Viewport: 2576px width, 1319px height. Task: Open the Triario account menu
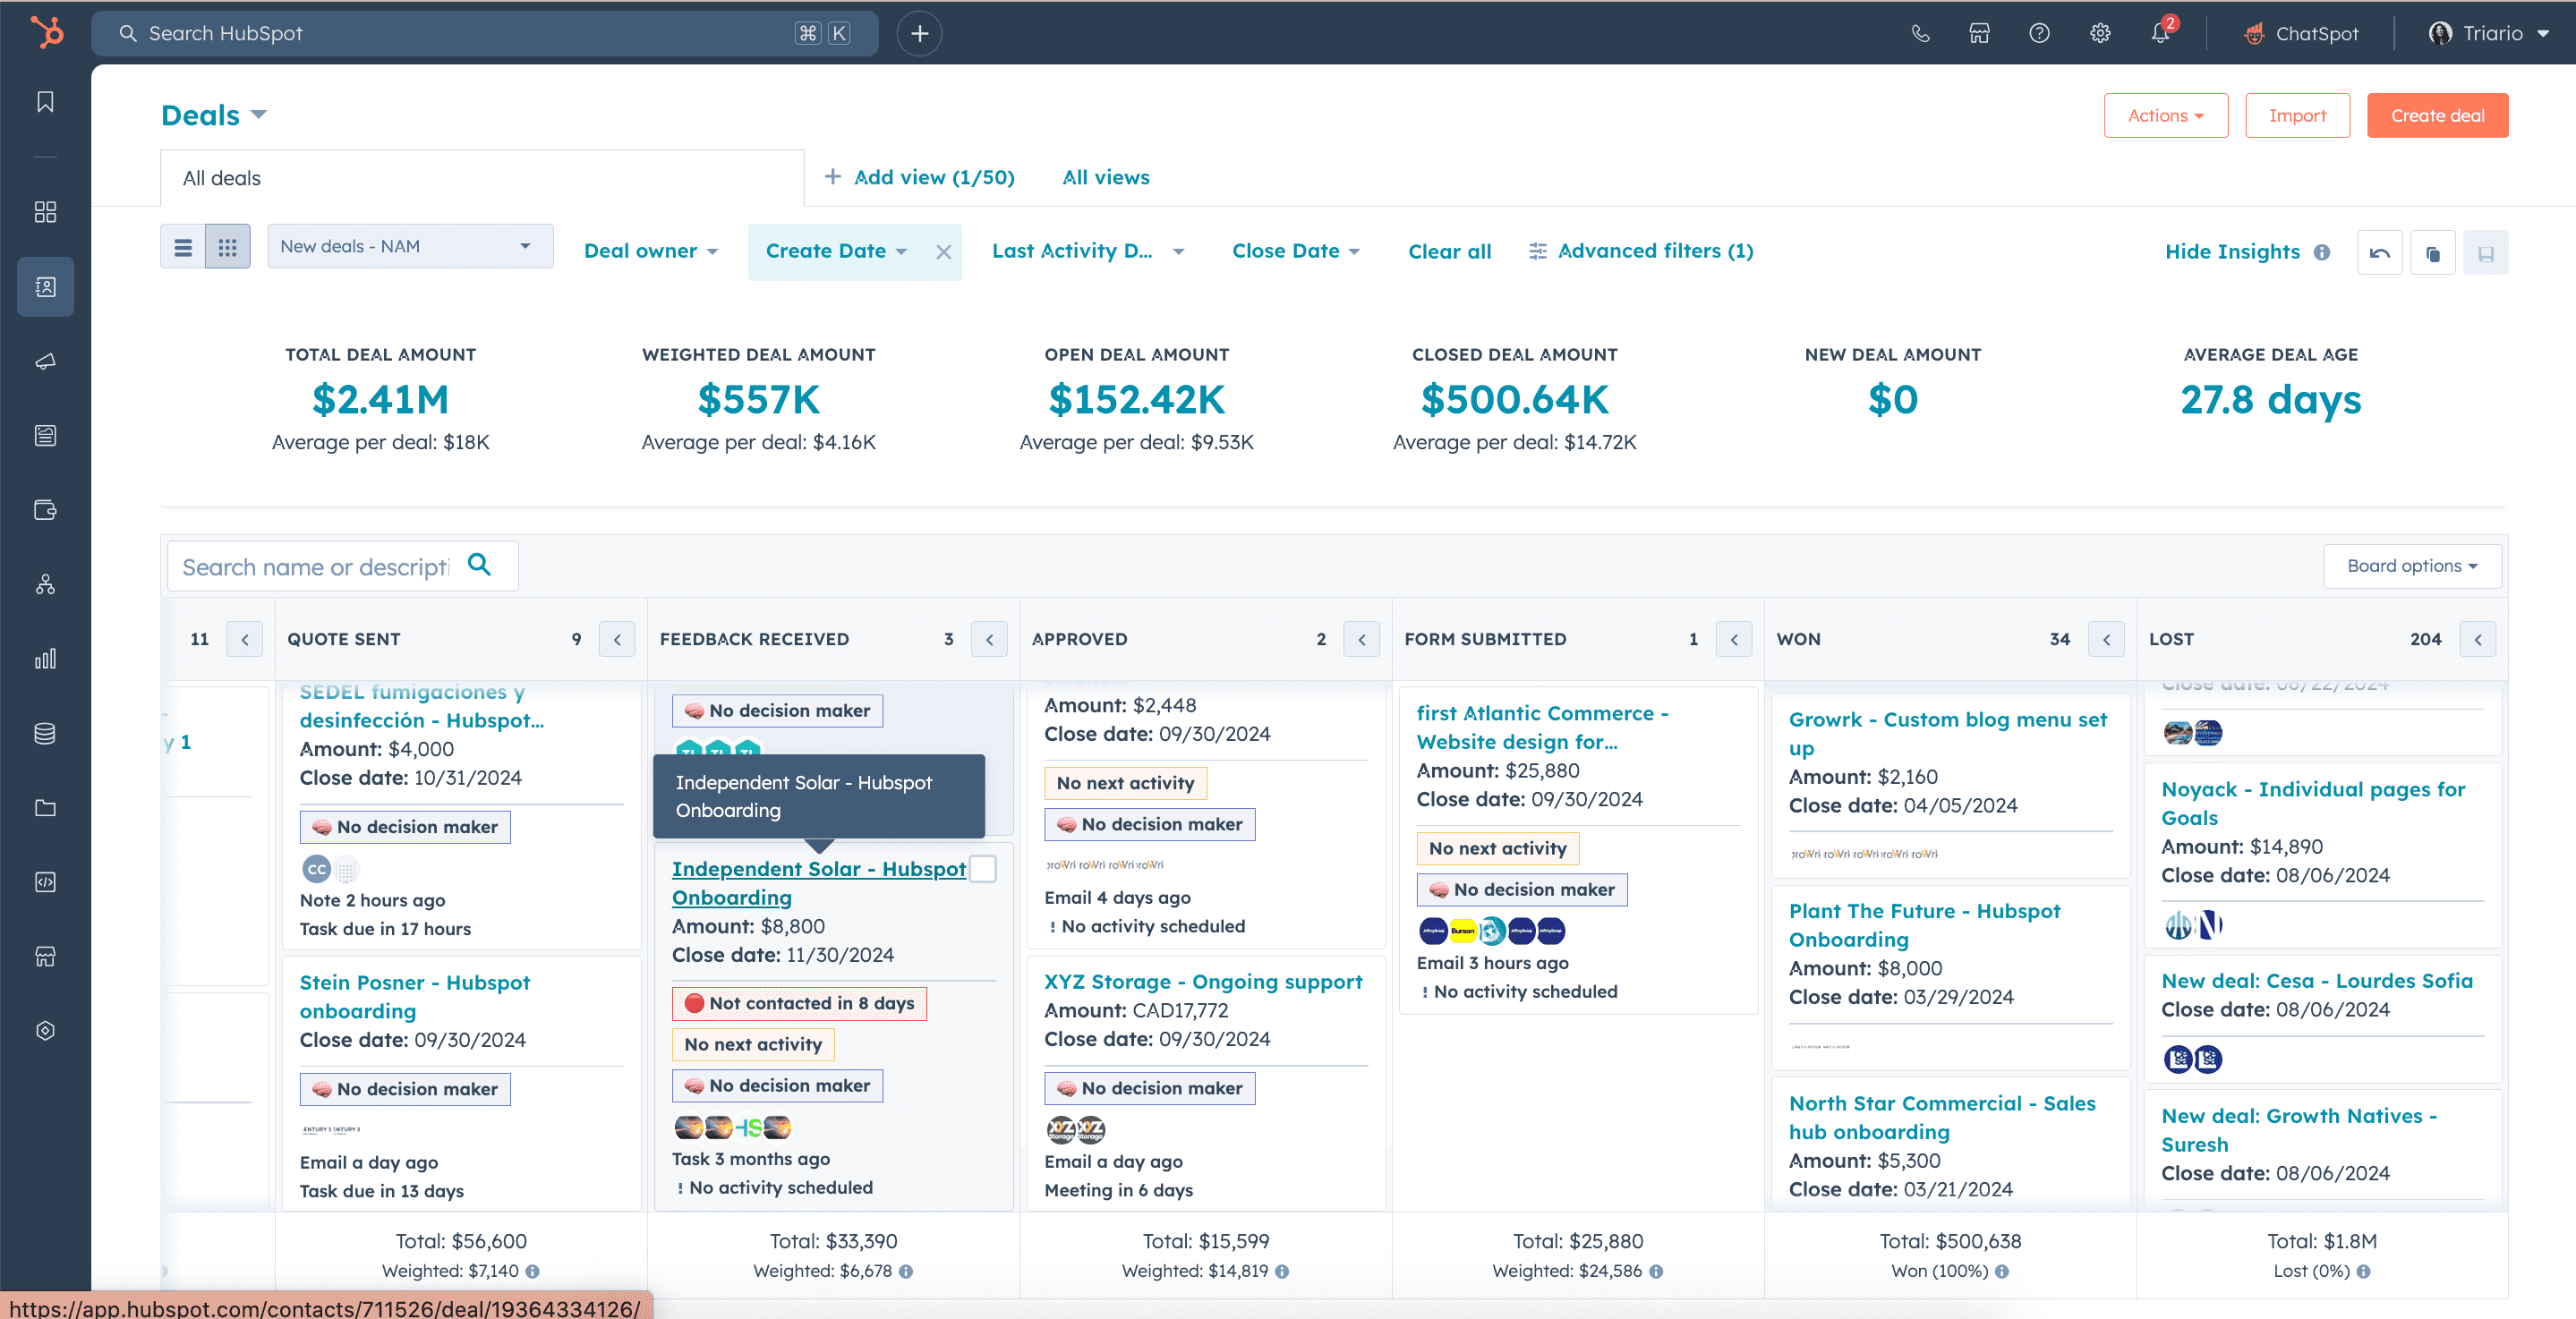[x=2488, y=33]
